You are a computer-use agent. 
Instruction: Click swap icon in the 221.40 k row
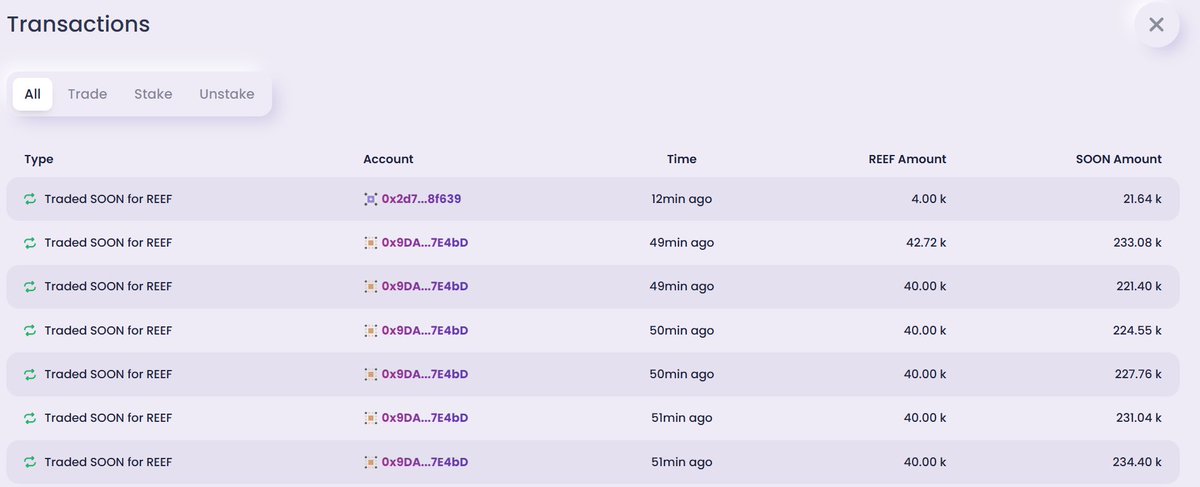(x=30, y=286)
